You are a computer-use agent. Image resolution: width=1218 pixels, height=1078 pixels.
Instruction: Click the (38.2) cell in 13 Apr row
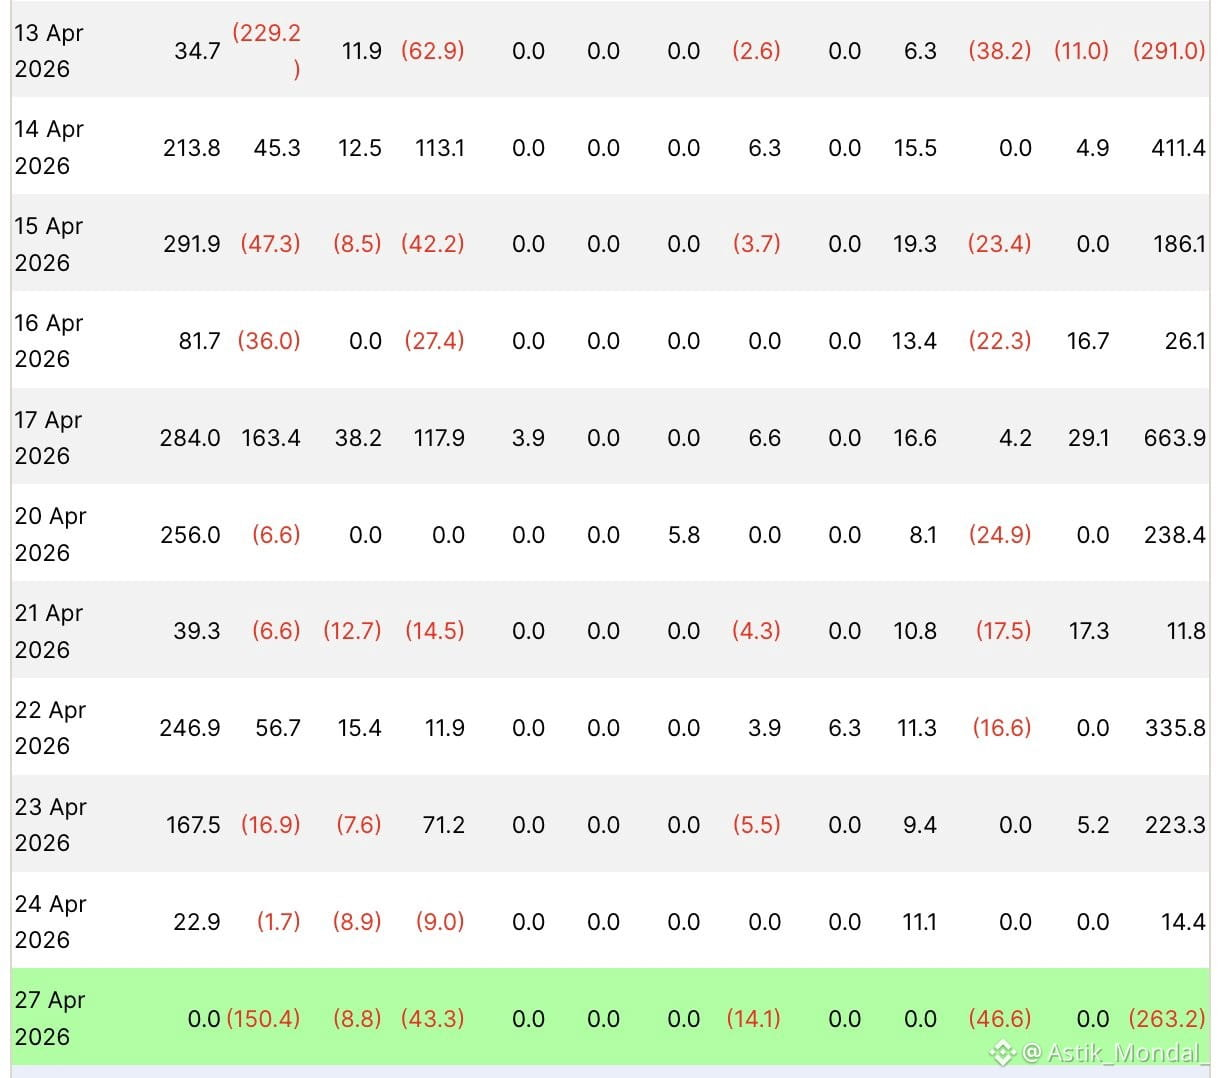tap(999, 51)
